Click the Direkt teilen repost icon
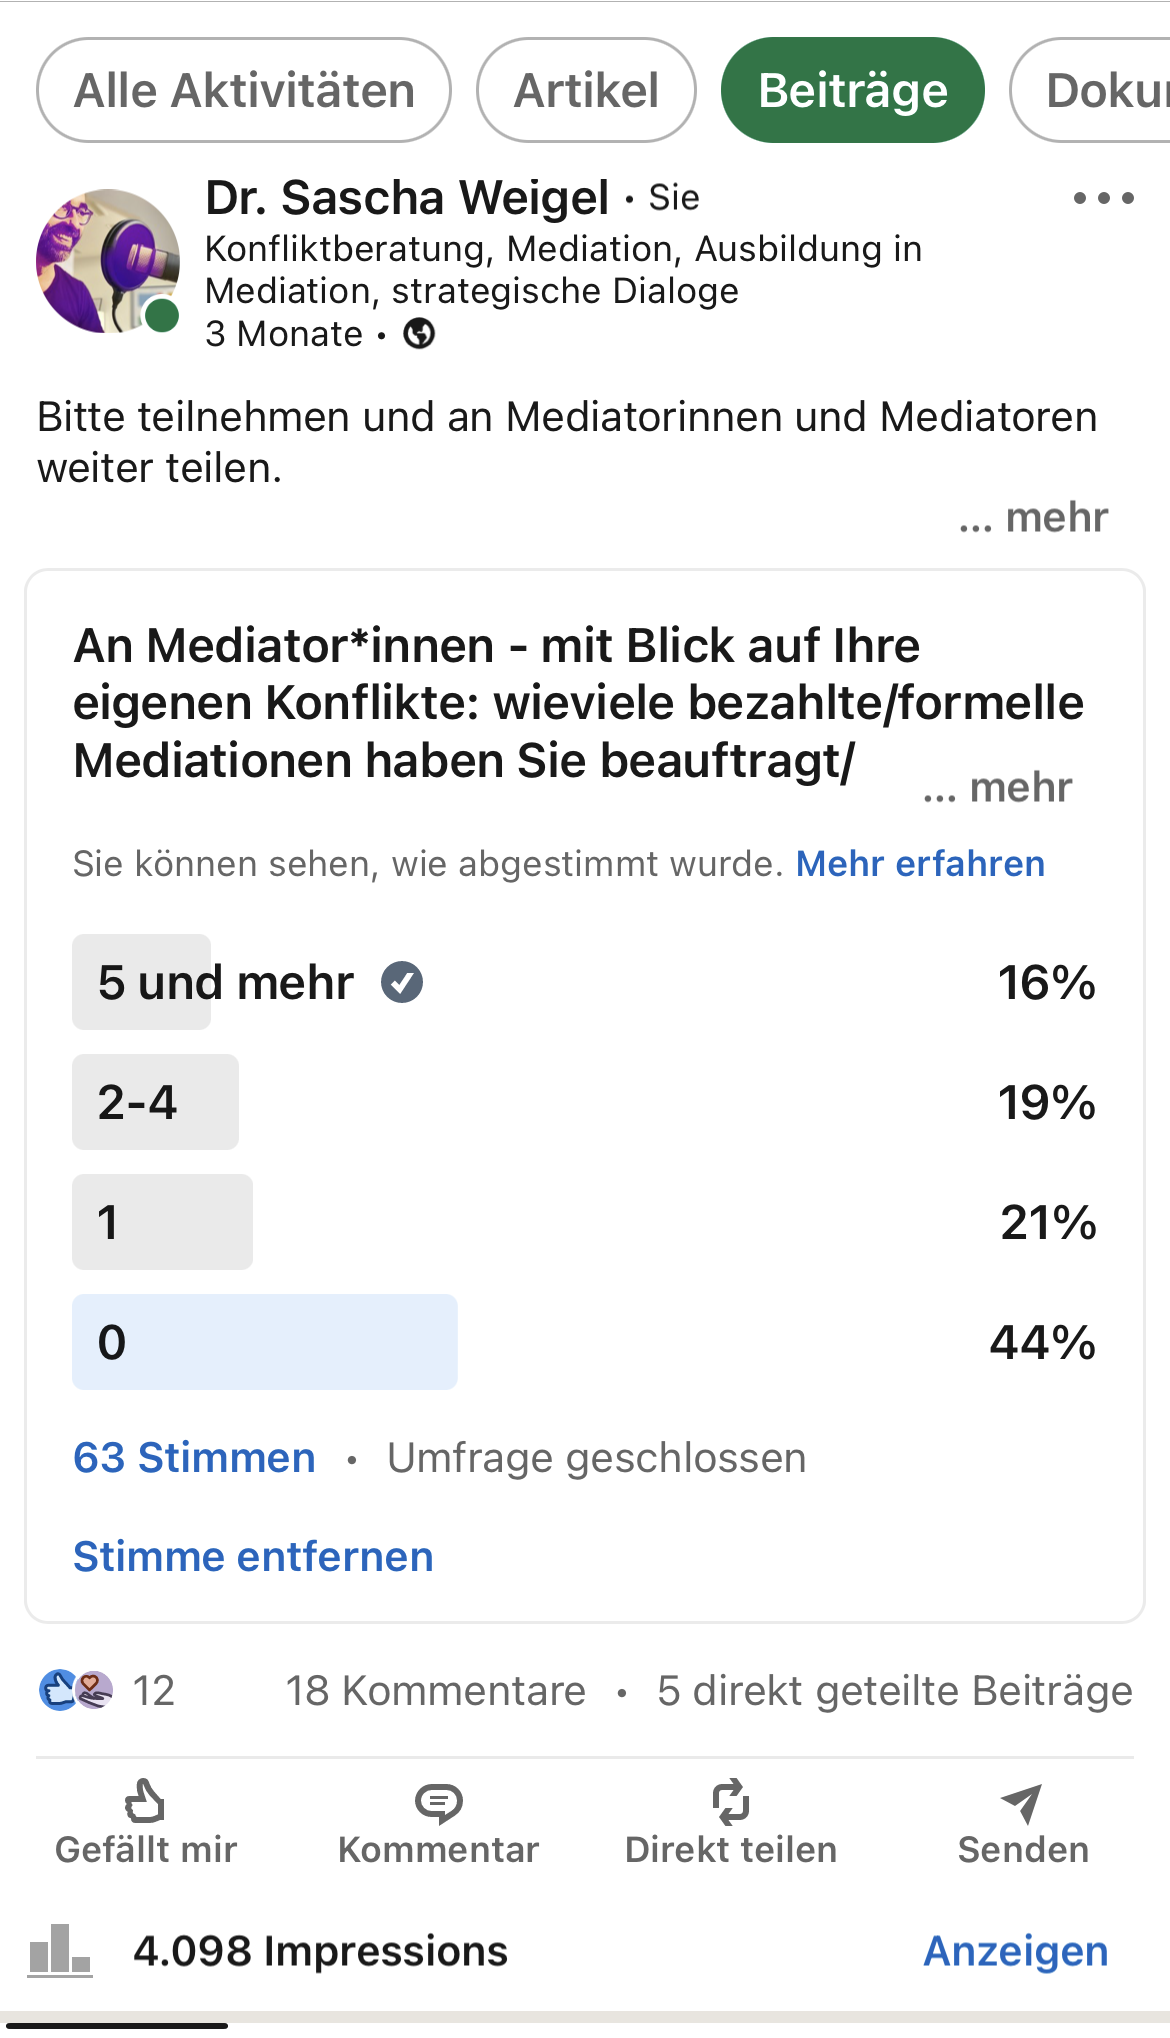Screen dimensions: 1170x2038 pyautogui.click(x=731, y=1802)
